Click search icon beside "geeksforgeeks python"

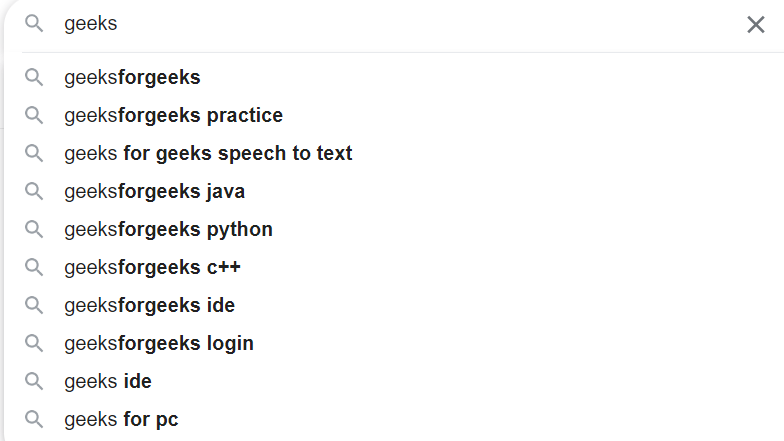[34, 229]
